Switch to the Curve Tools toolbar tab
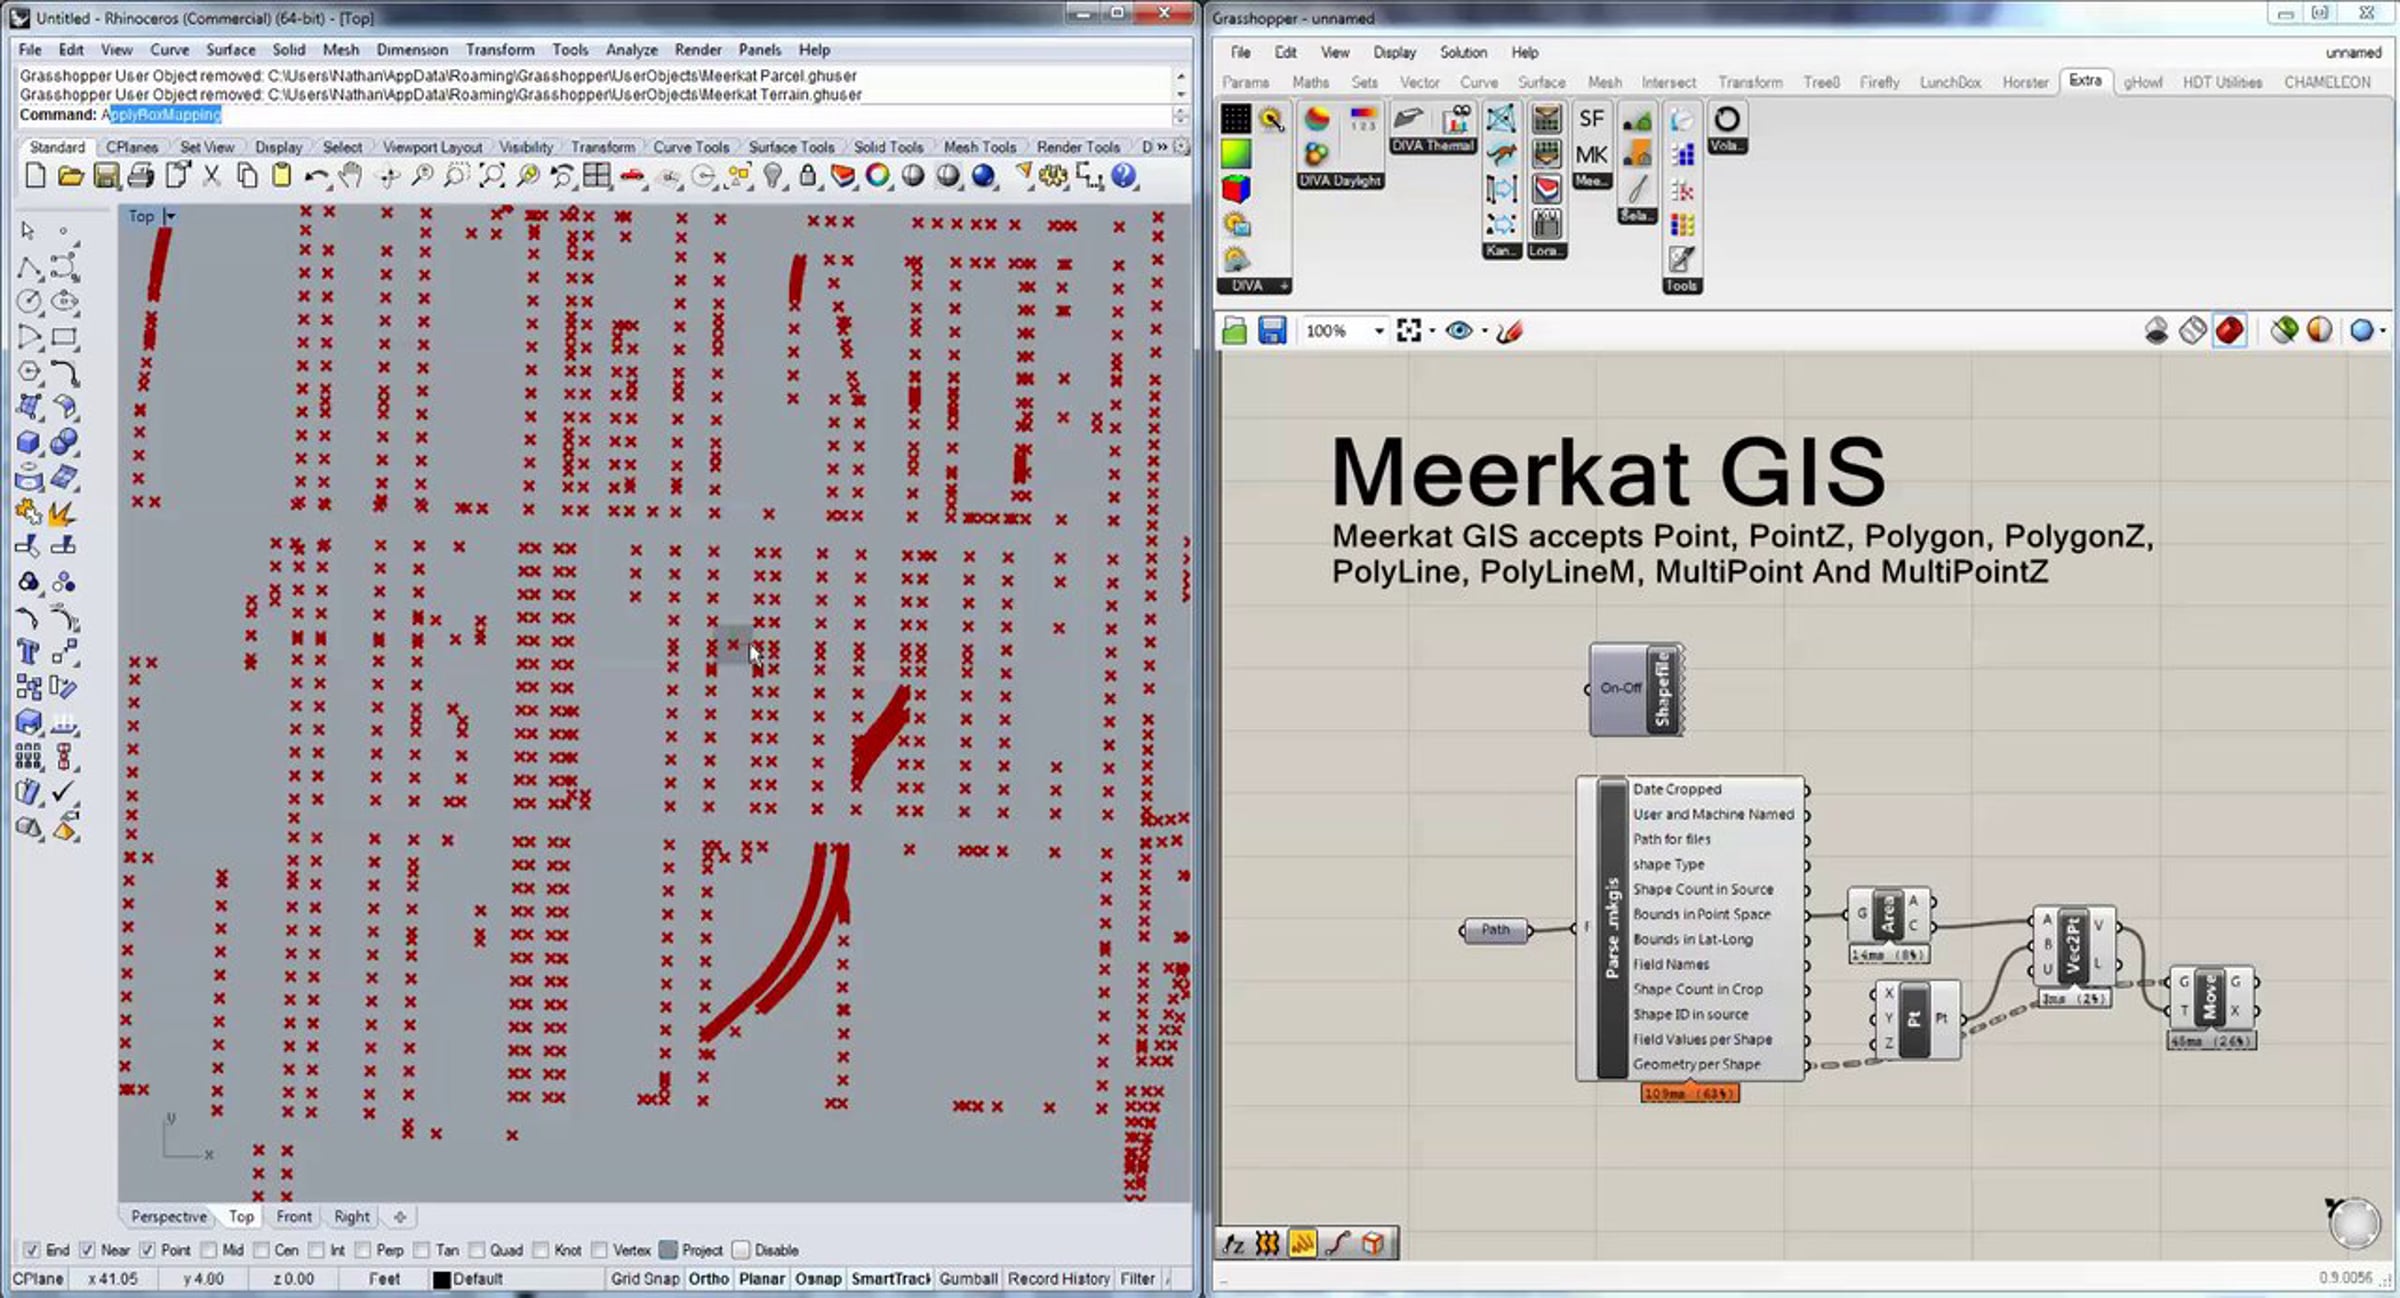2400x1298 pixels. (x=691, y=147)
